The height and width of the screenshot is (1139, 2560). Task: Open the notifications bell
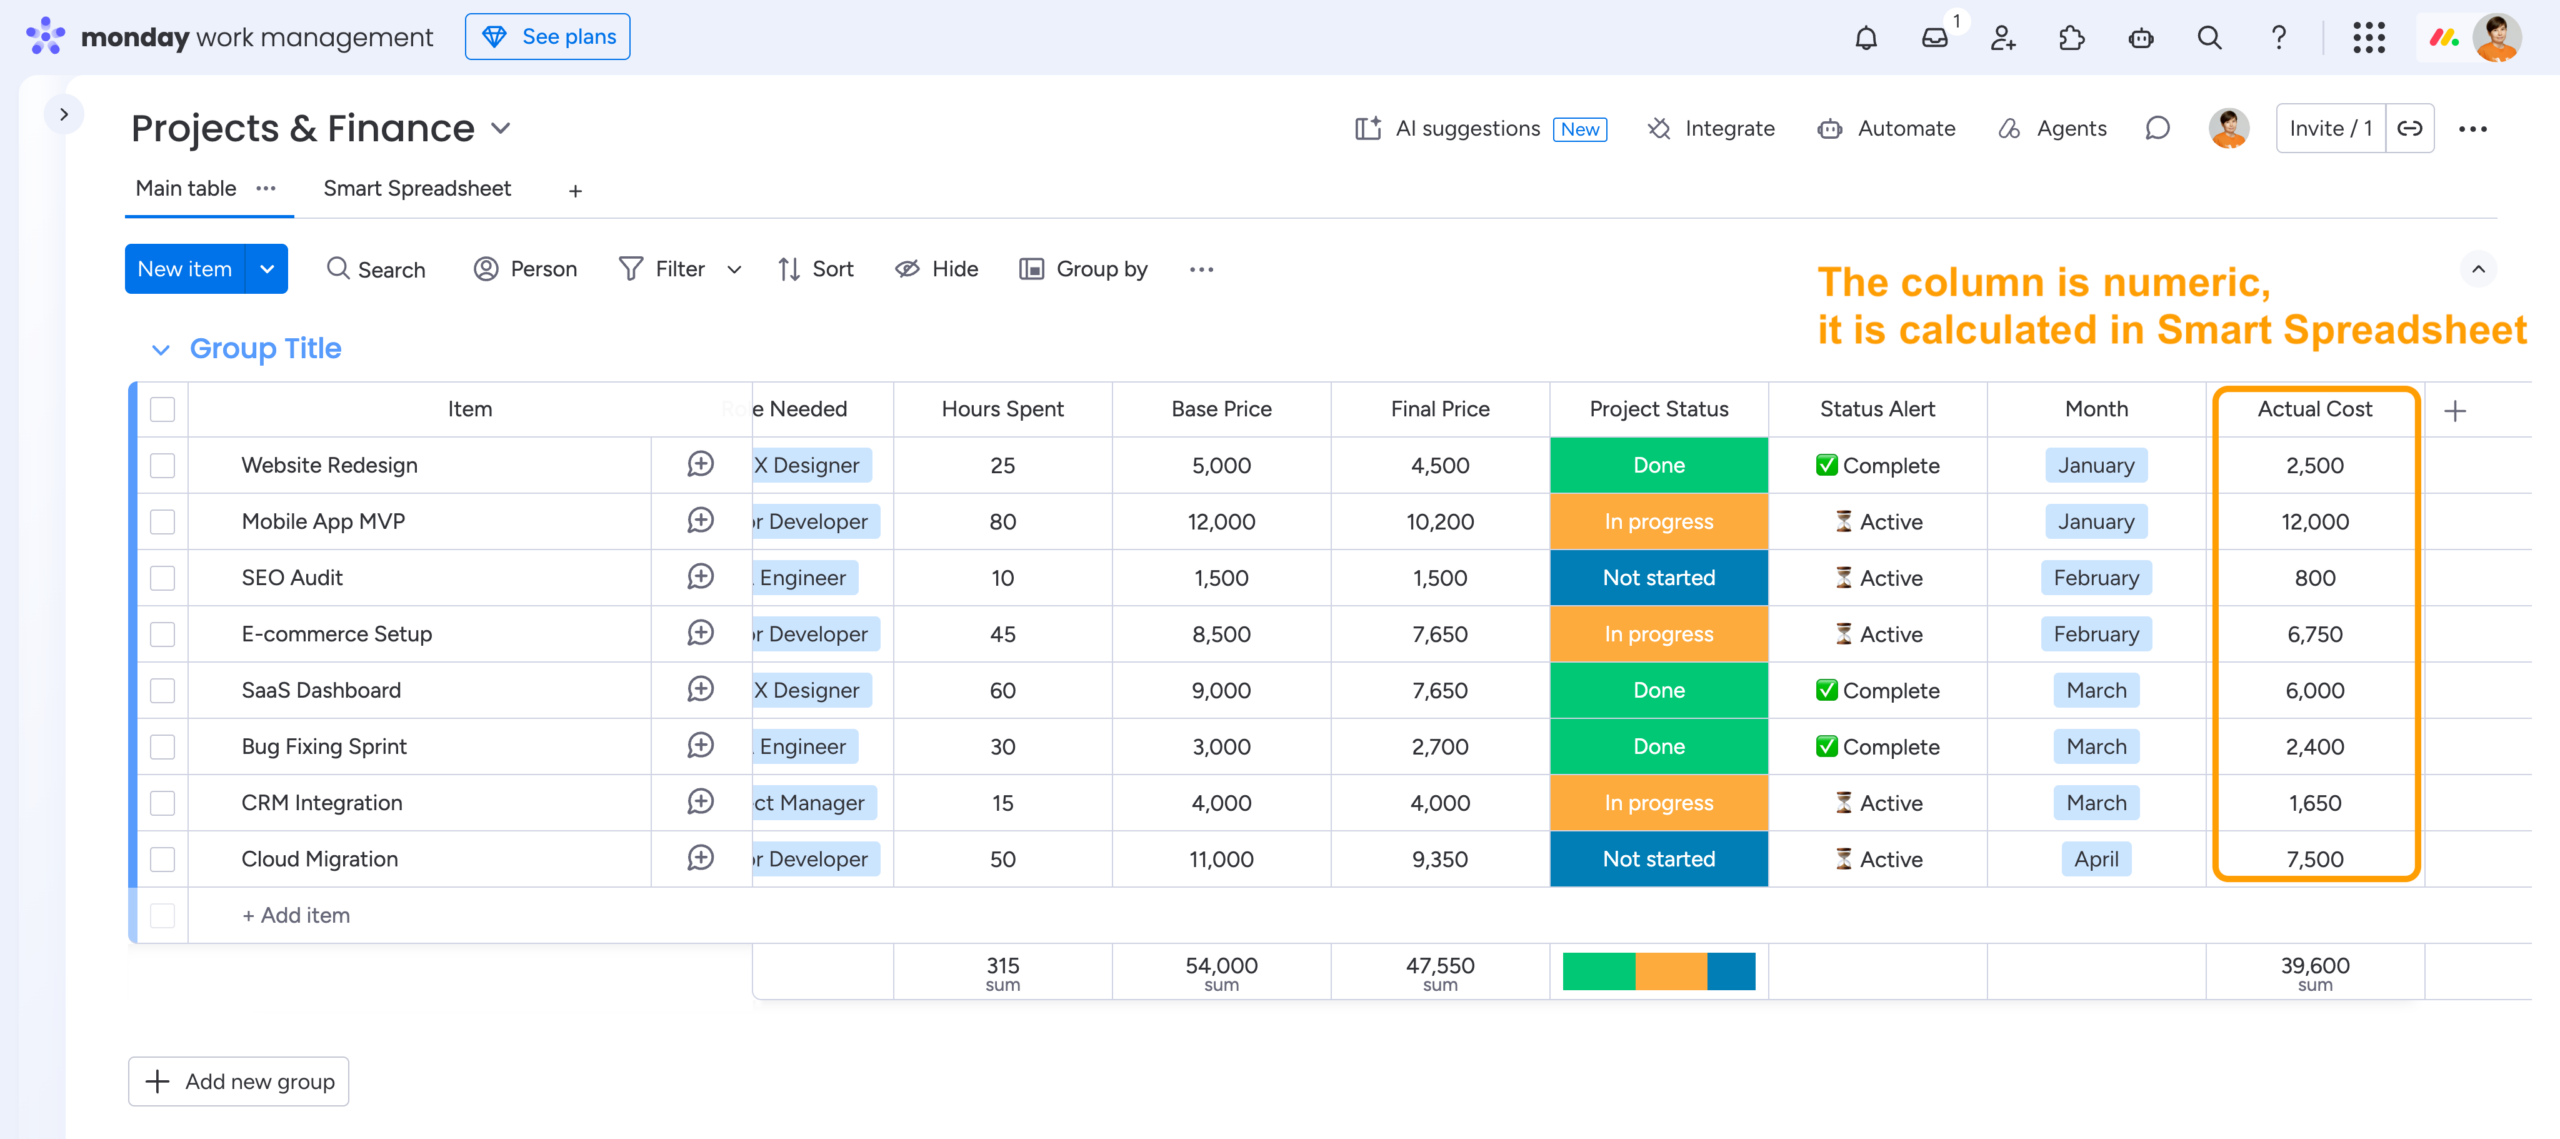1866,38
